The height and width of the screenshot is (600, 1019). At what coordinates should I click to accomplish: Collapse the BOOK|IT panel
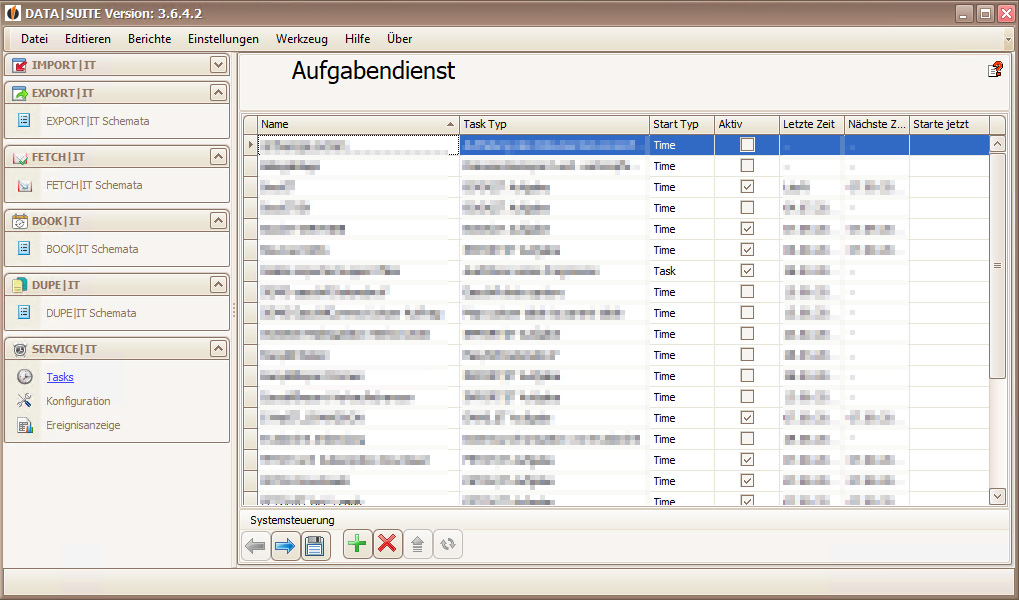point(218,220)
